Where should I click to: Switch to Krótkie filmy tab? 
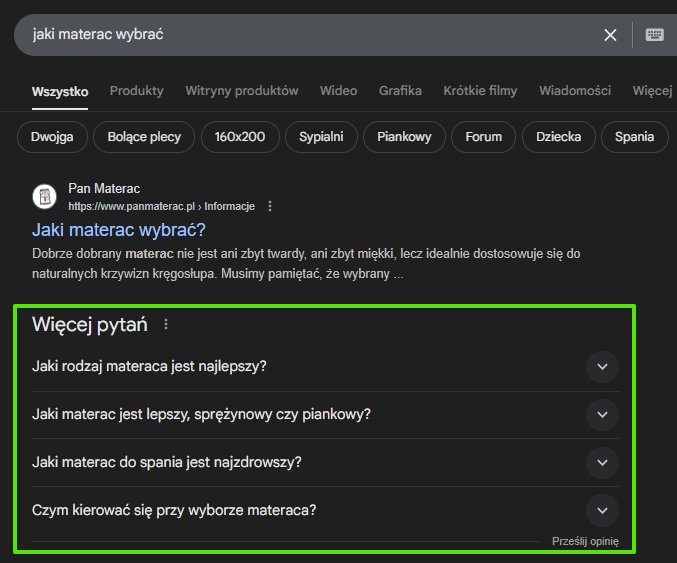pyautogui.click(x=480, y=91)
